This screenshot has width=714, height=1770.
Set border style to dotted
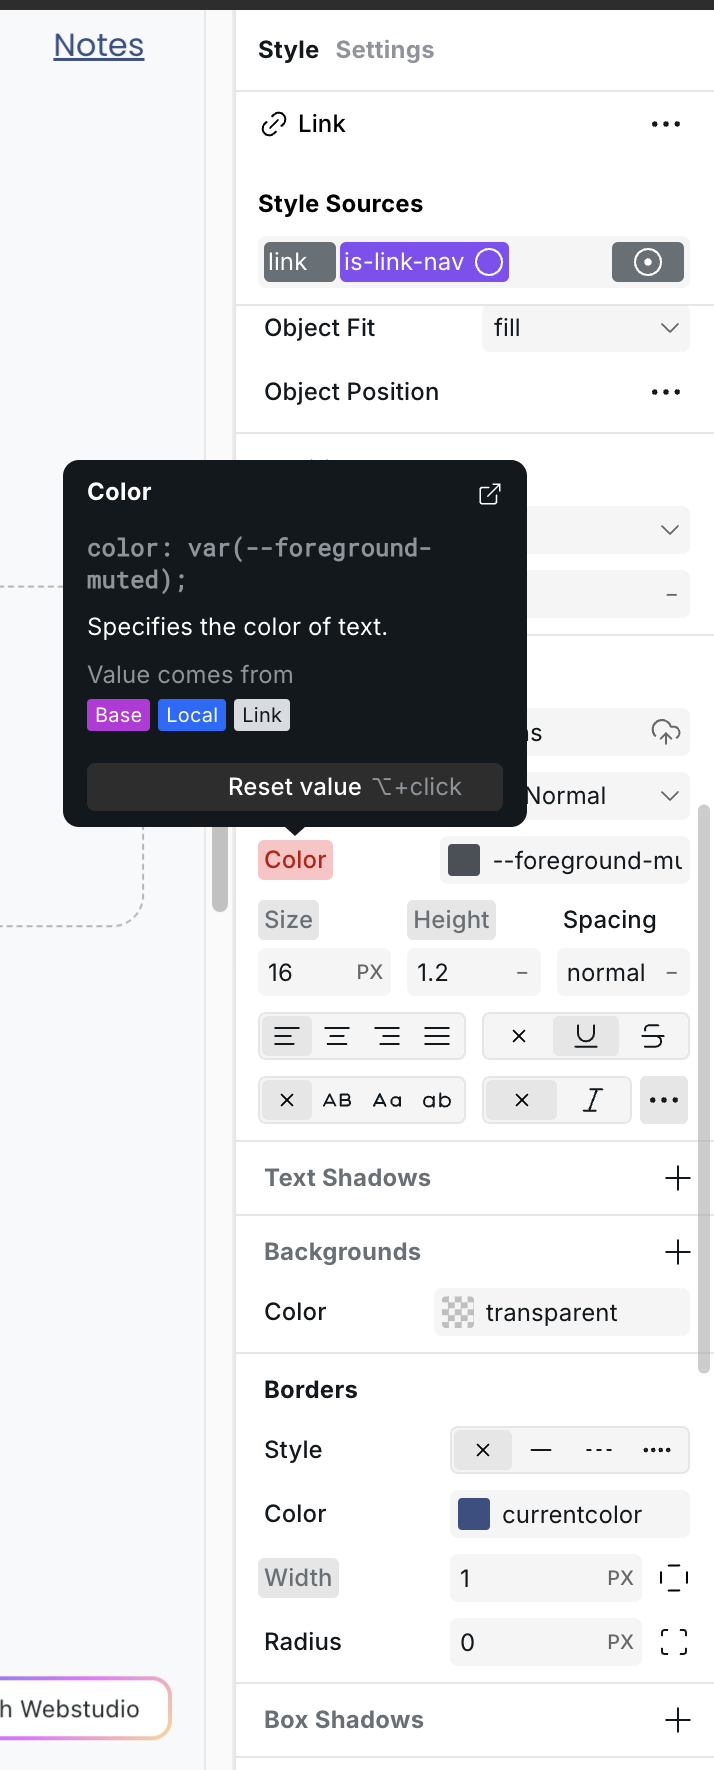(657, 1450)
